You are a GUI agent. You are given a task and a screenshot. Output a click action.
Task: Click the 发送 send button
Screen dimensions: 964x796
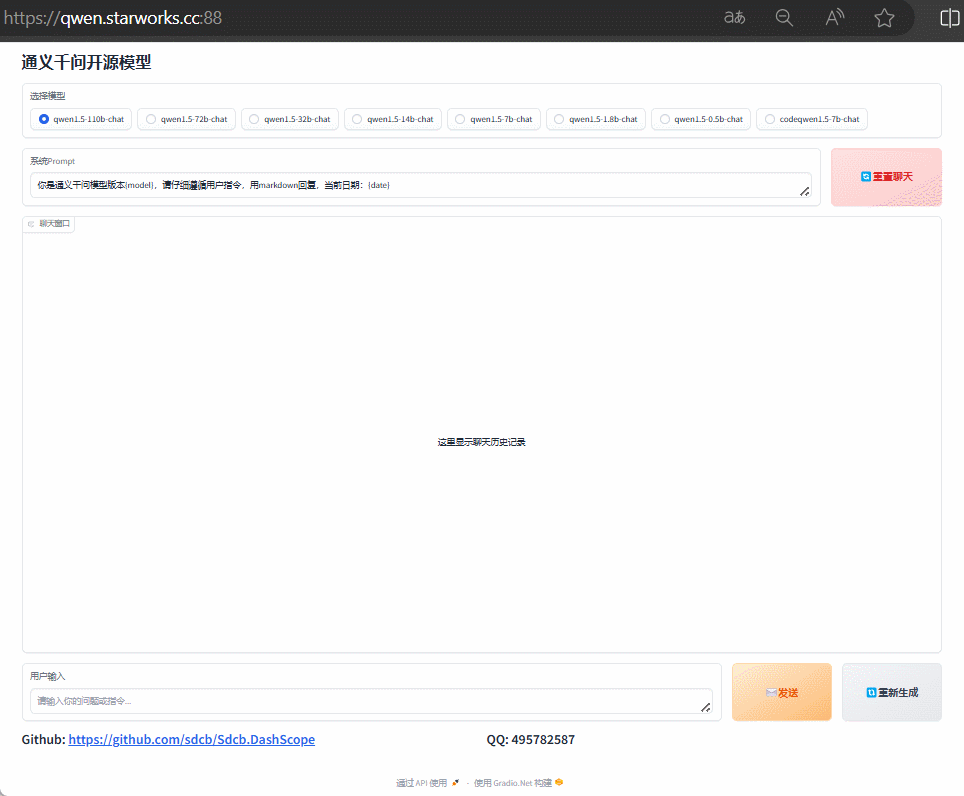pyautogui.click(x=781, y=692)
